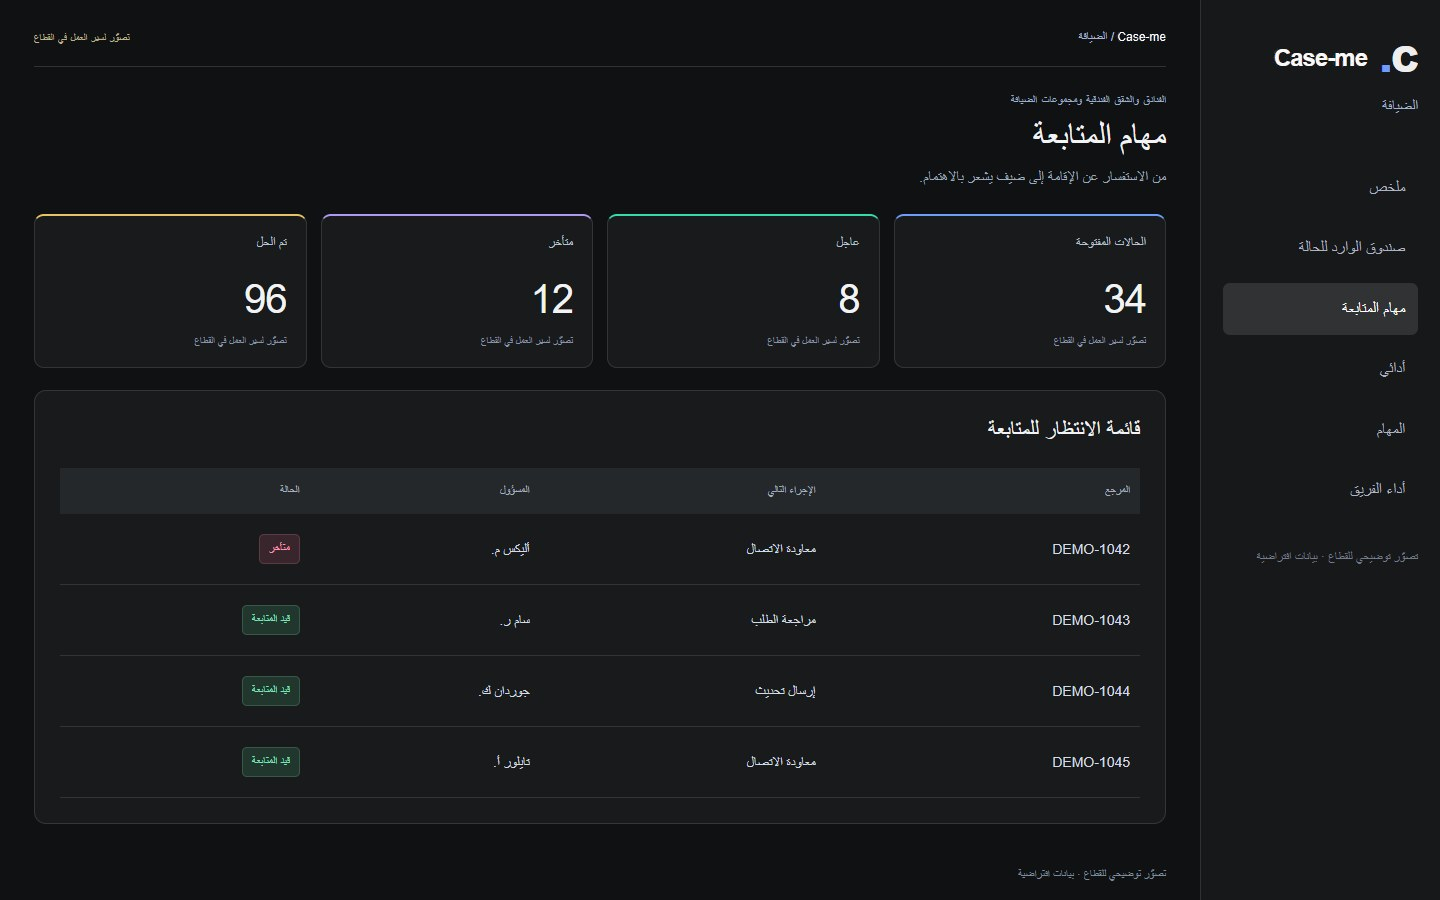
Task: Click the Case-me breadcrumb link
Action: click(1142, 37)
